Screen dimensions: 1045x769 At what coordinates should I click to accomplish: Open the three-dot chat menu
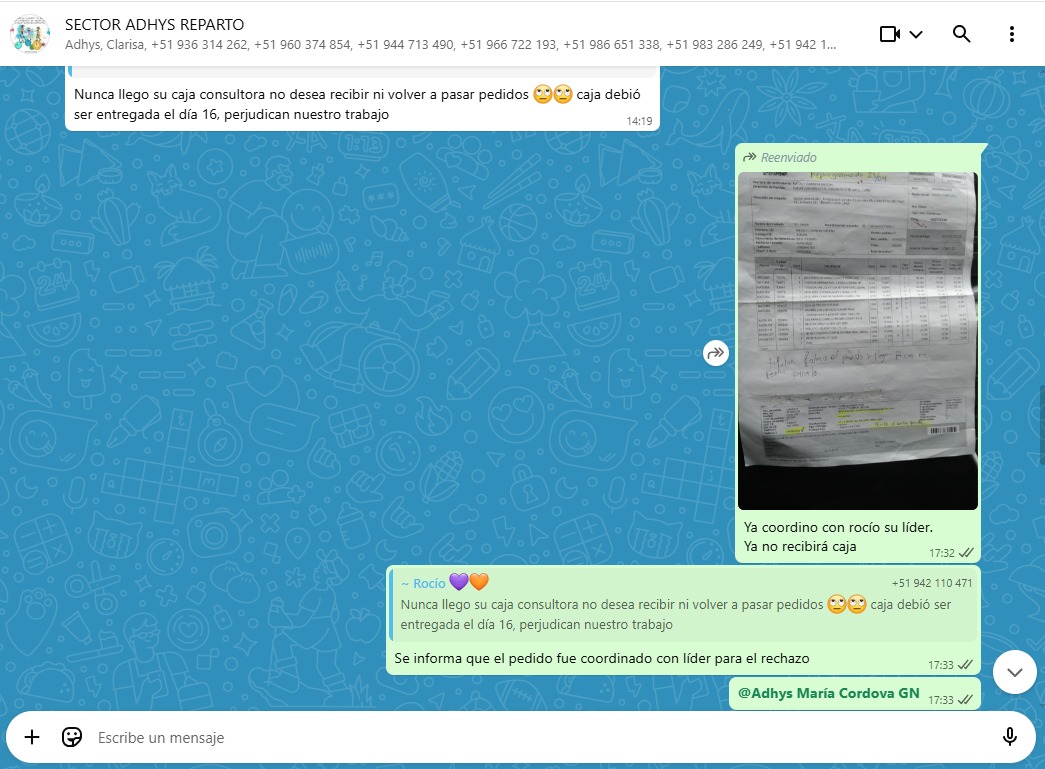(1011, 34)
